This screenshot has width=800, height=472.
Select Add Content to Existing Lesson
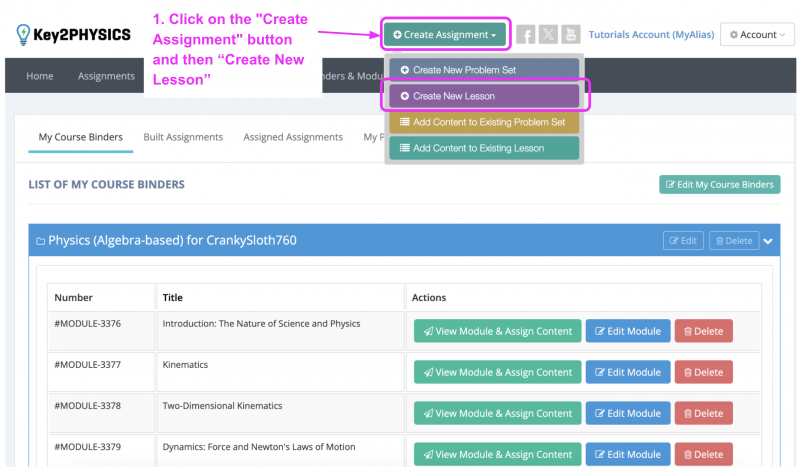tap(484, 148)
